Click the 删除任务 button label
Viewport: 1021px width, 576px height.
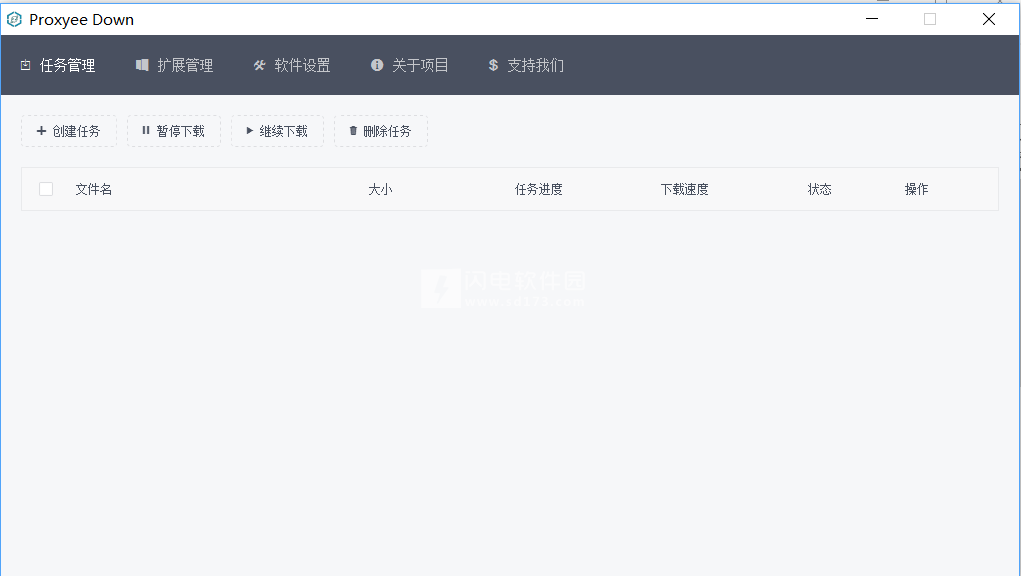pos(387,131)
